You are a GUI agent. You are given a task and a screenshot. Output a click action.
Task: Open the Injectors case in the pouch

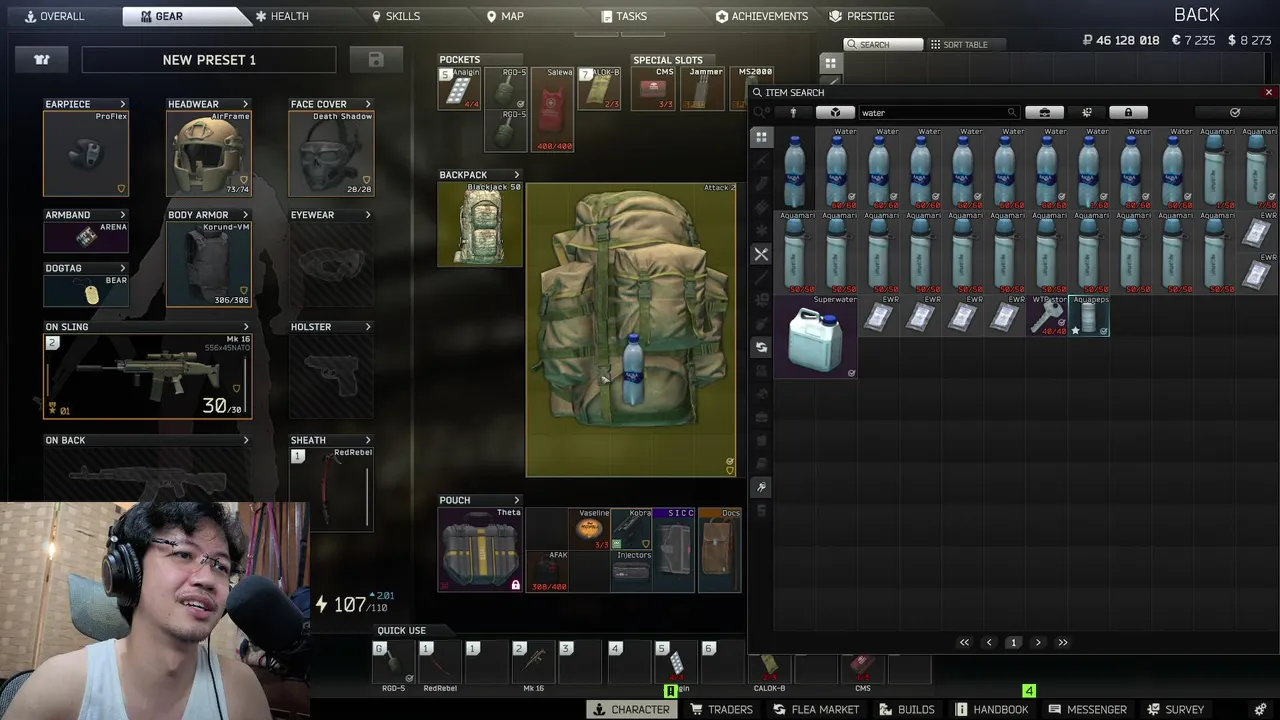point(631,571)
